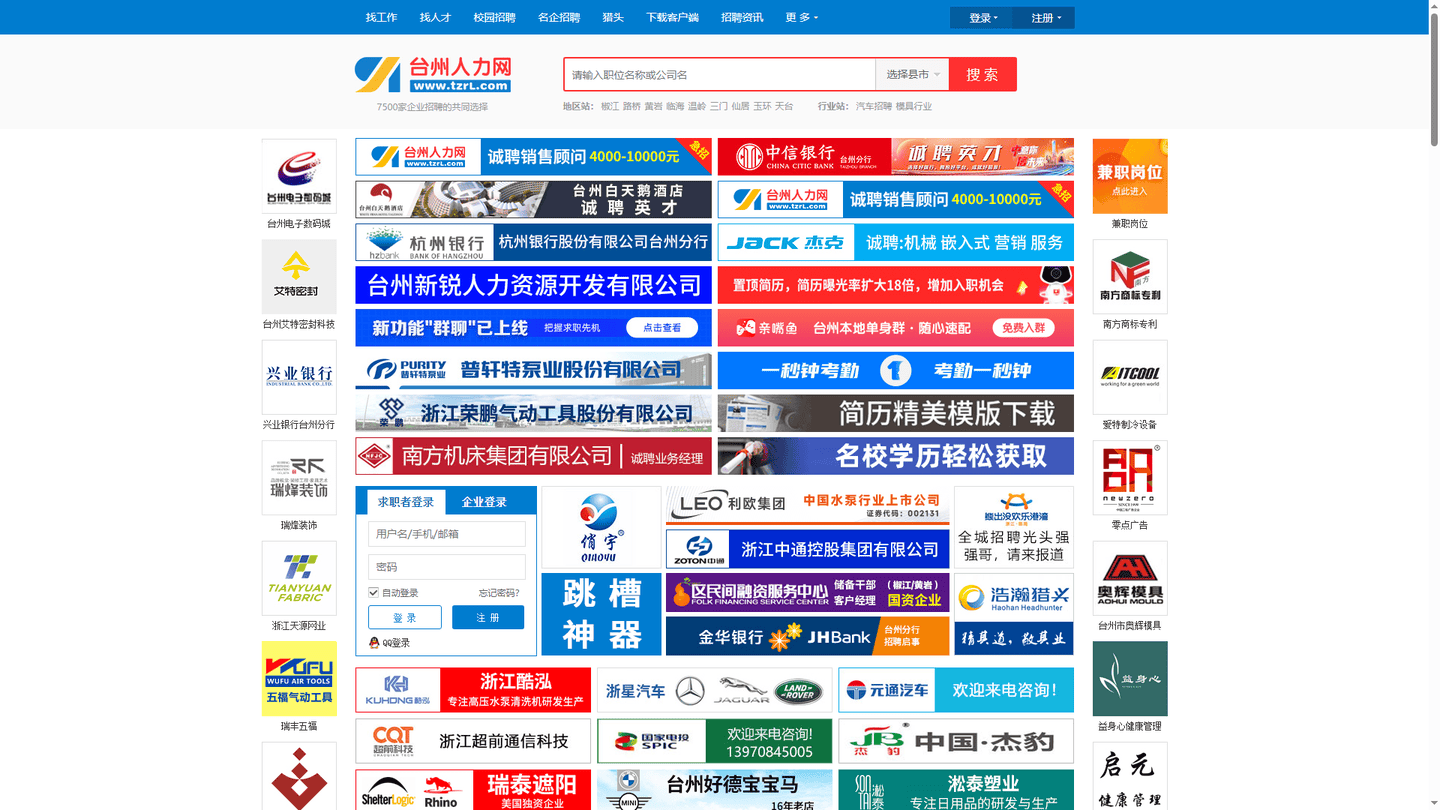Image resolution: width=1440 pixels, height=810 pixels.
Task: Go to 找人才 in top navigation
Action: click(x=435, y=17)
